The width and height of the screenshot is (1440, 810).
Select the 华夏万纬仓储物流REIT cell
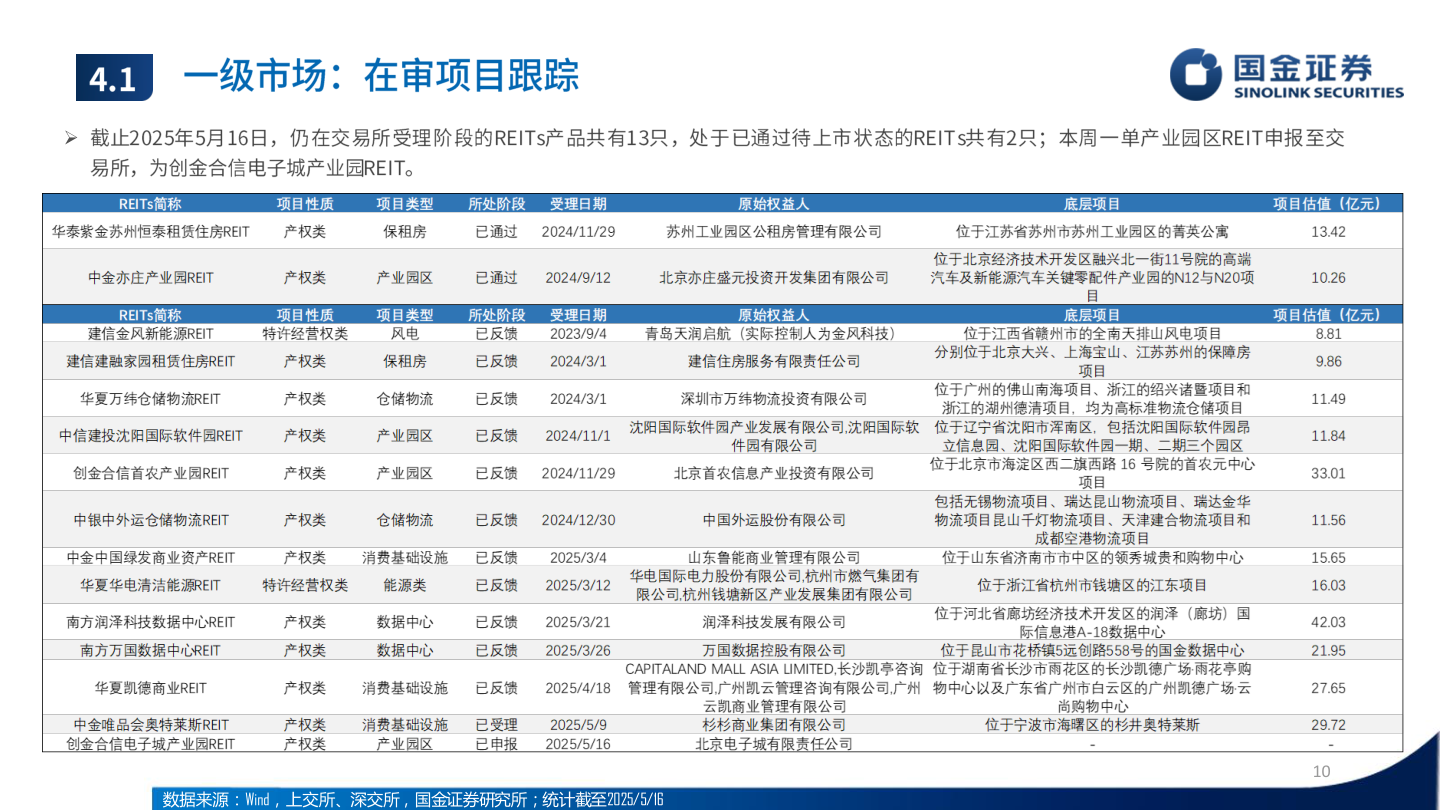[x=151, y=398]
